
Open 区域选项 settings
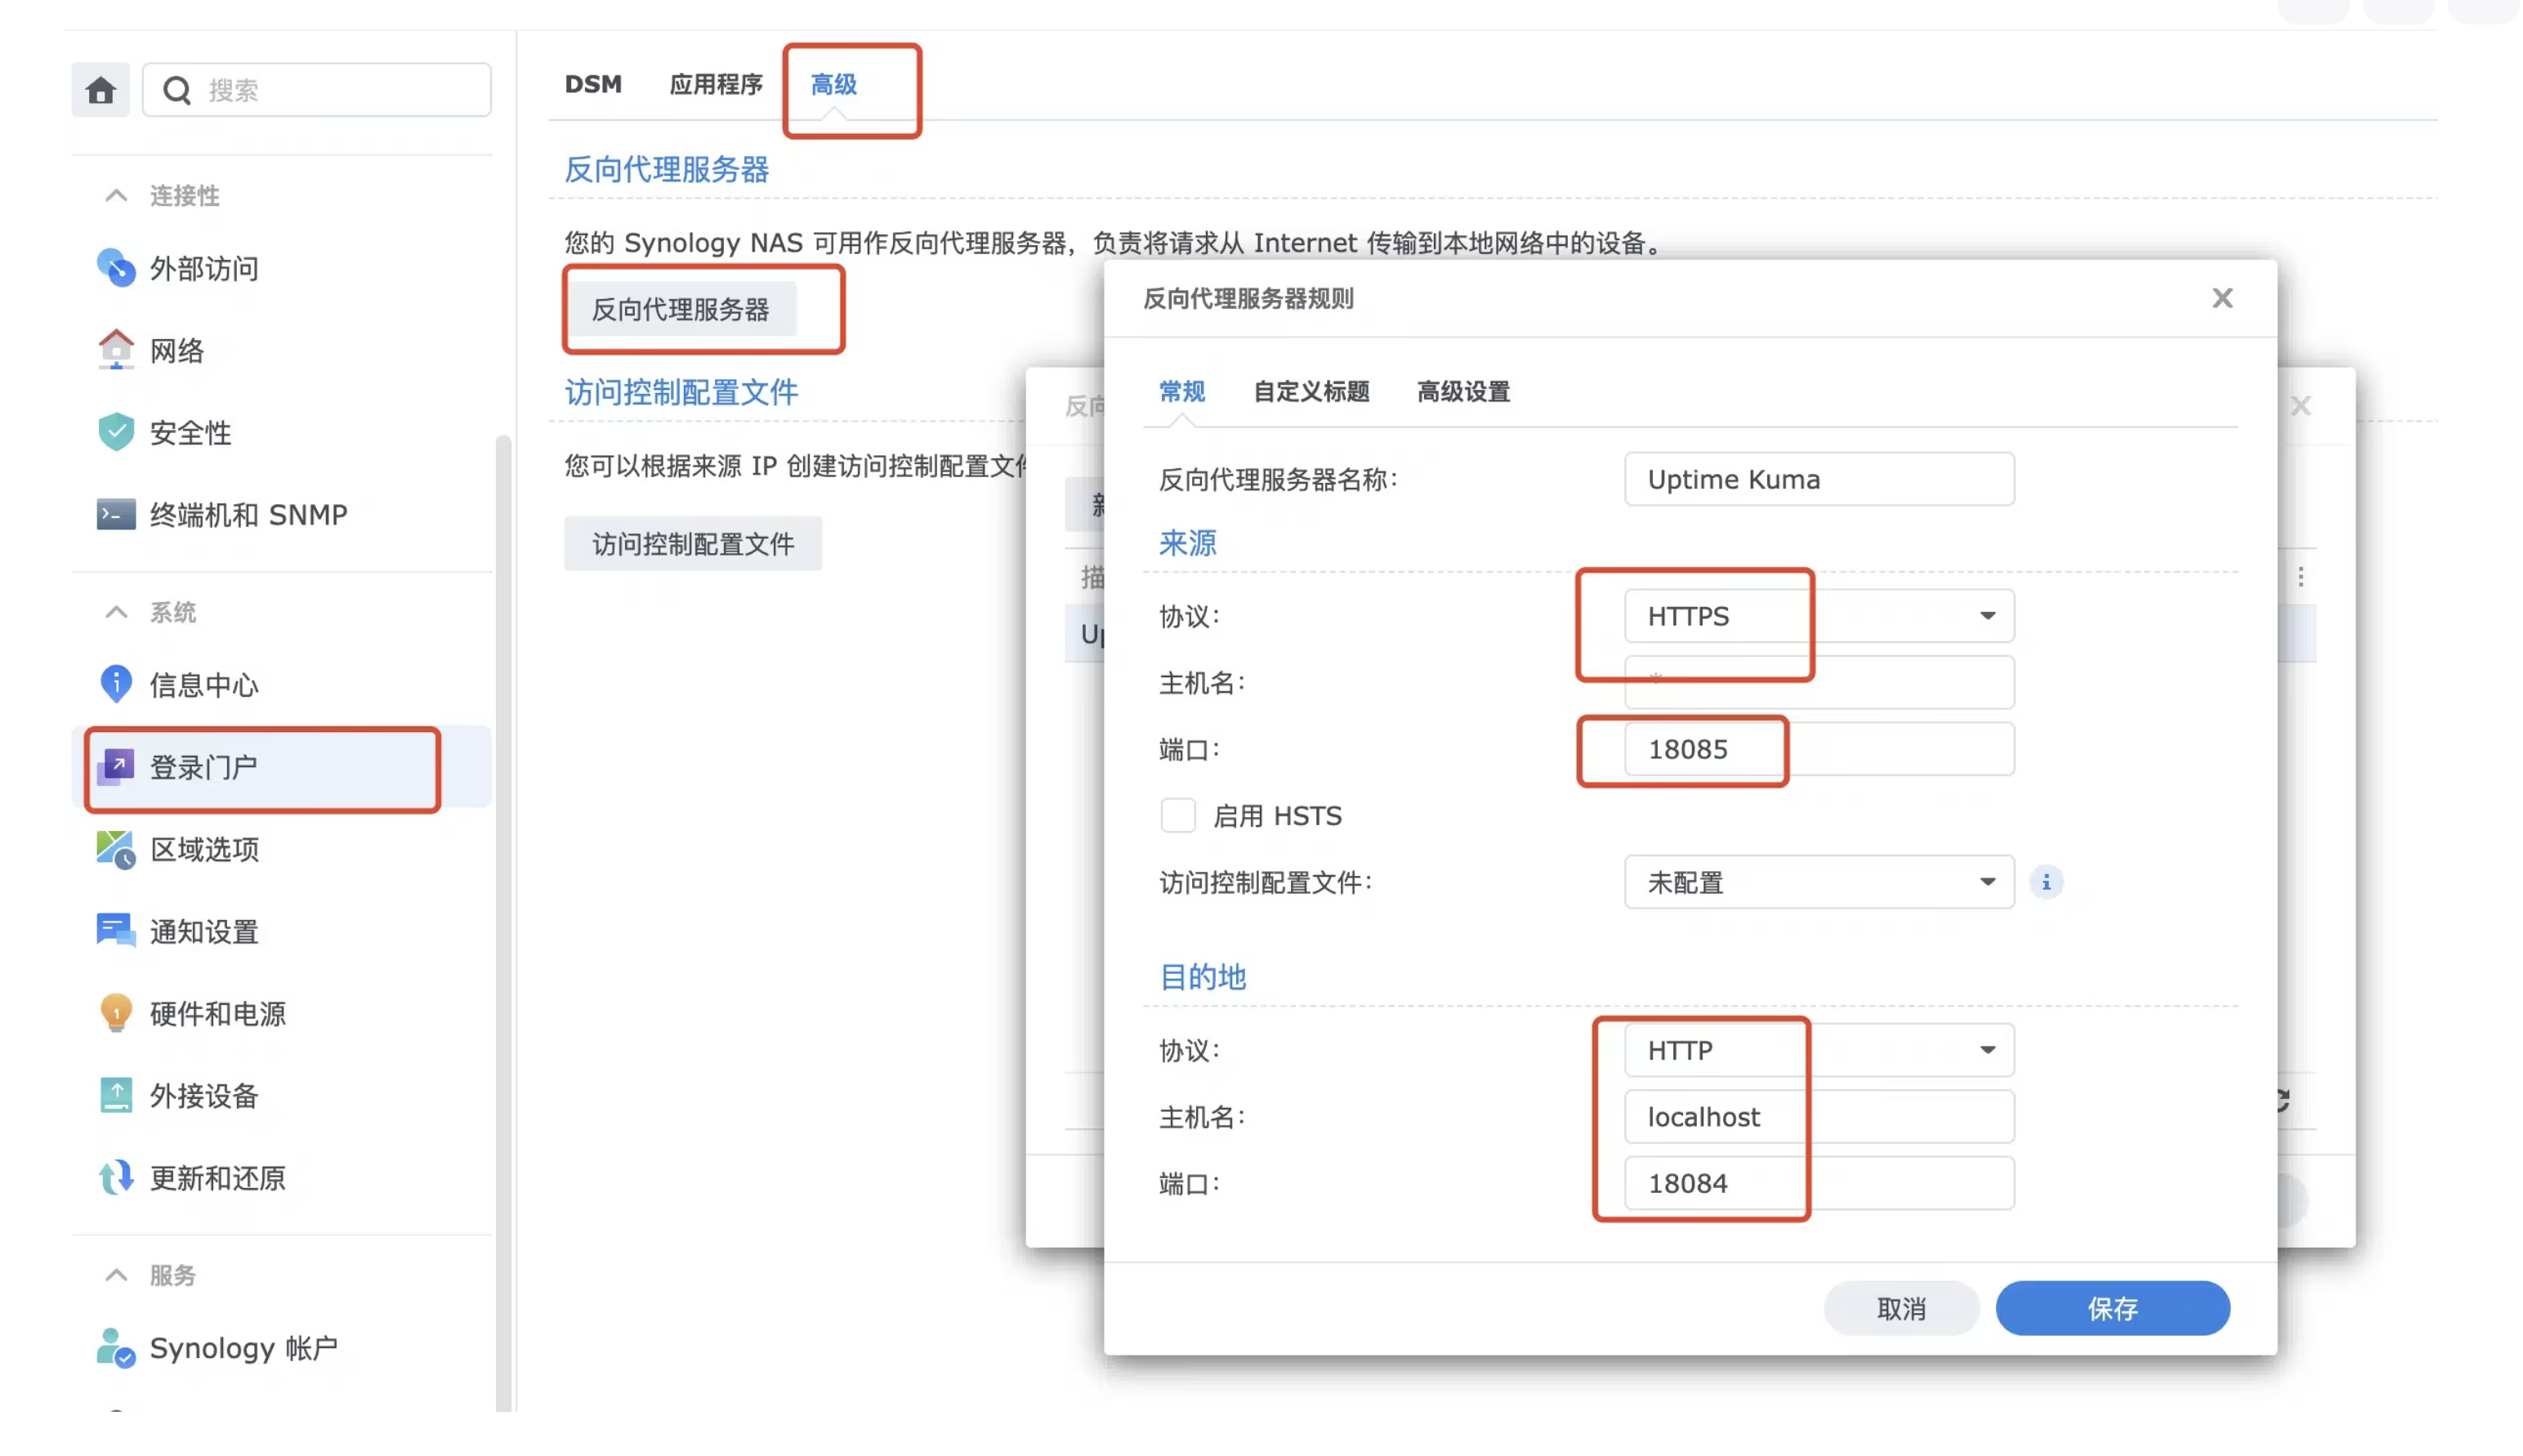click(204, 849)
